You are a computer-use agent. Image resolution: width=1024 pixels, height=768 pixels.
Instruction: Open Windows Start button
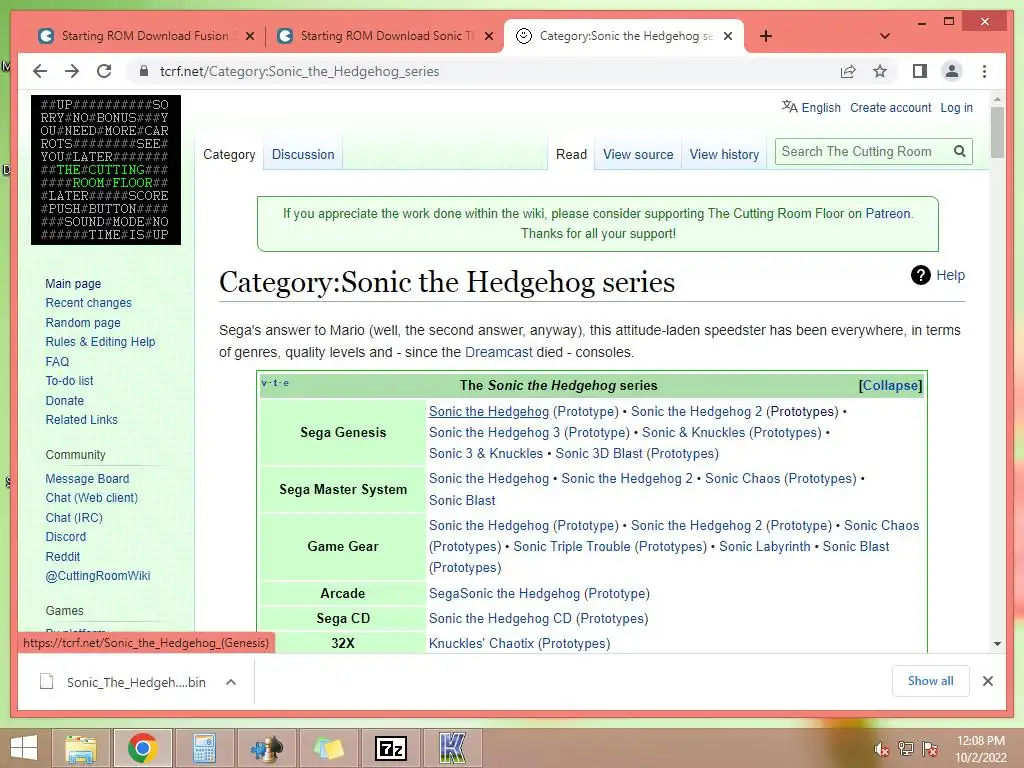click(x=24, y=748)
